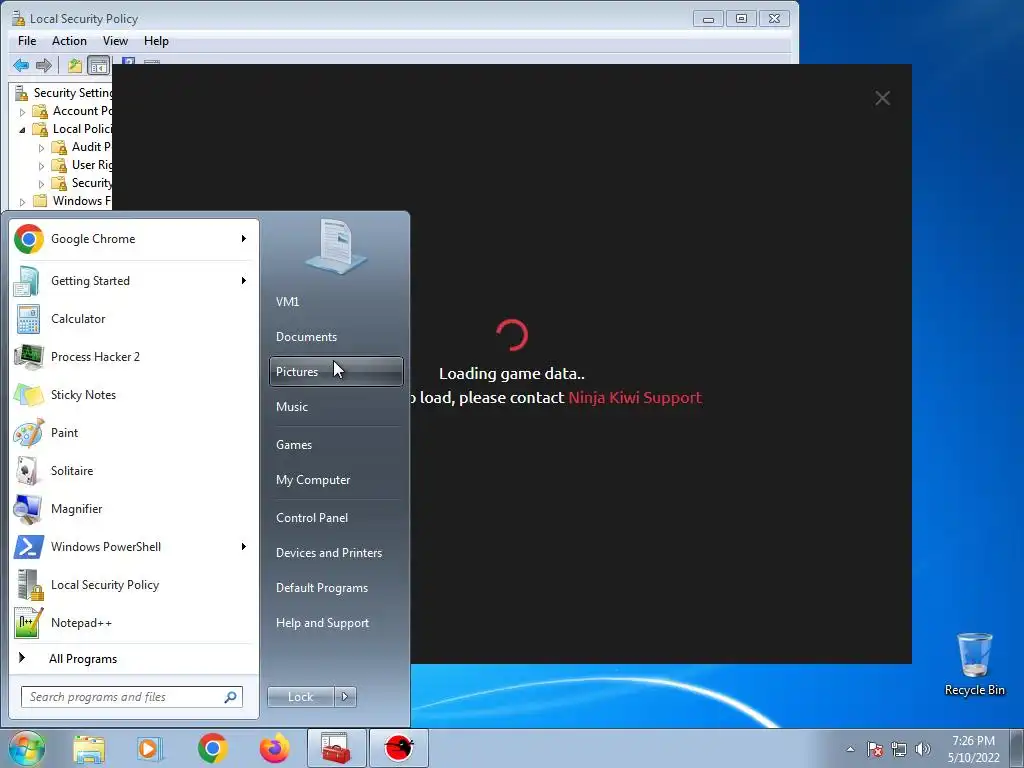The height and width of the screenshot is (768, 1024).
Task: Click the Back arrow in Local Security Policy toolbar
Action: 21,65
